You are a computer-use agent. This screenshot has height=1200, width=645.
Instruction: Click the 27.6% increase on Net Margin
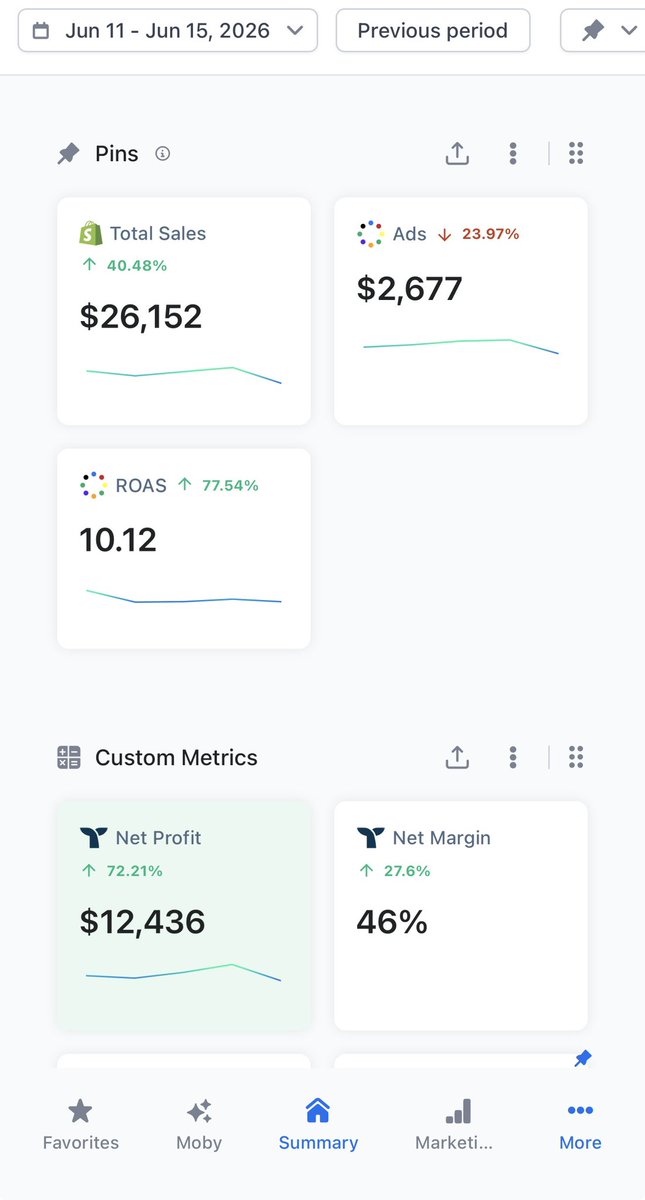click(x=395, y=871)
